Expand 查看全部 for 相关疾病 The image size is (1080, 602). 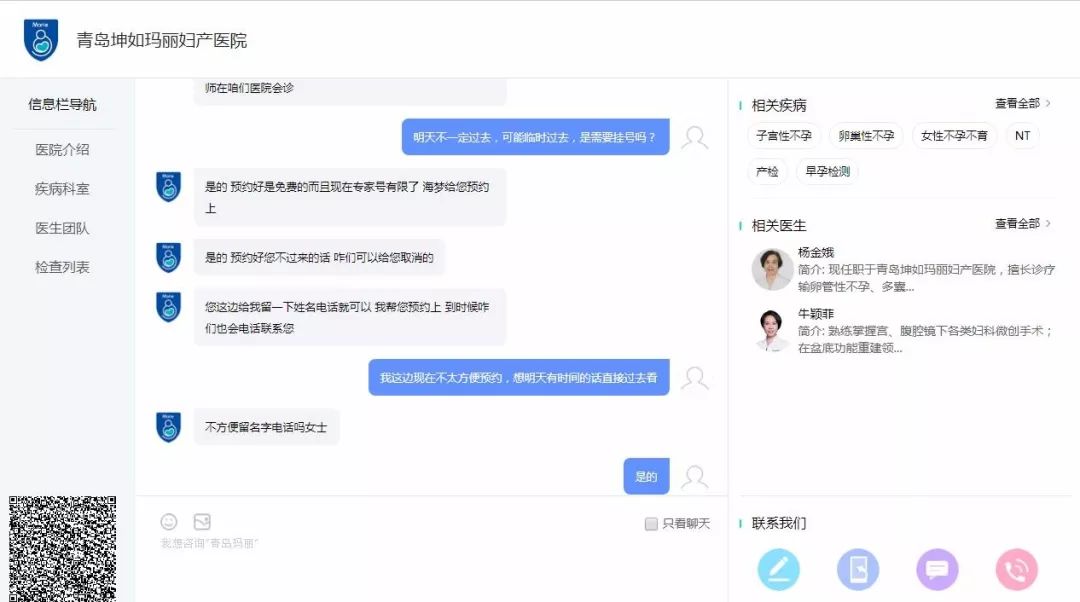point(1023,103)
